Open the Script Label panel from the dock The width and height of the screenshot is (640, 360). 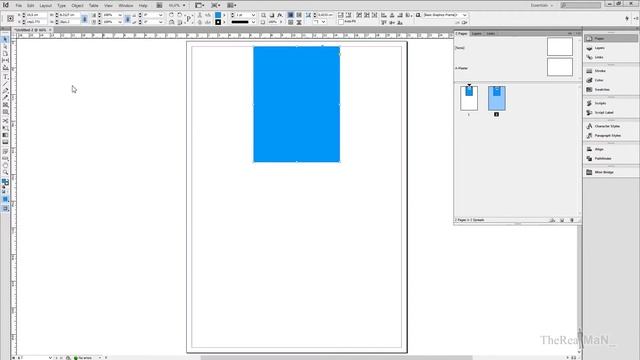click(611, 113)
